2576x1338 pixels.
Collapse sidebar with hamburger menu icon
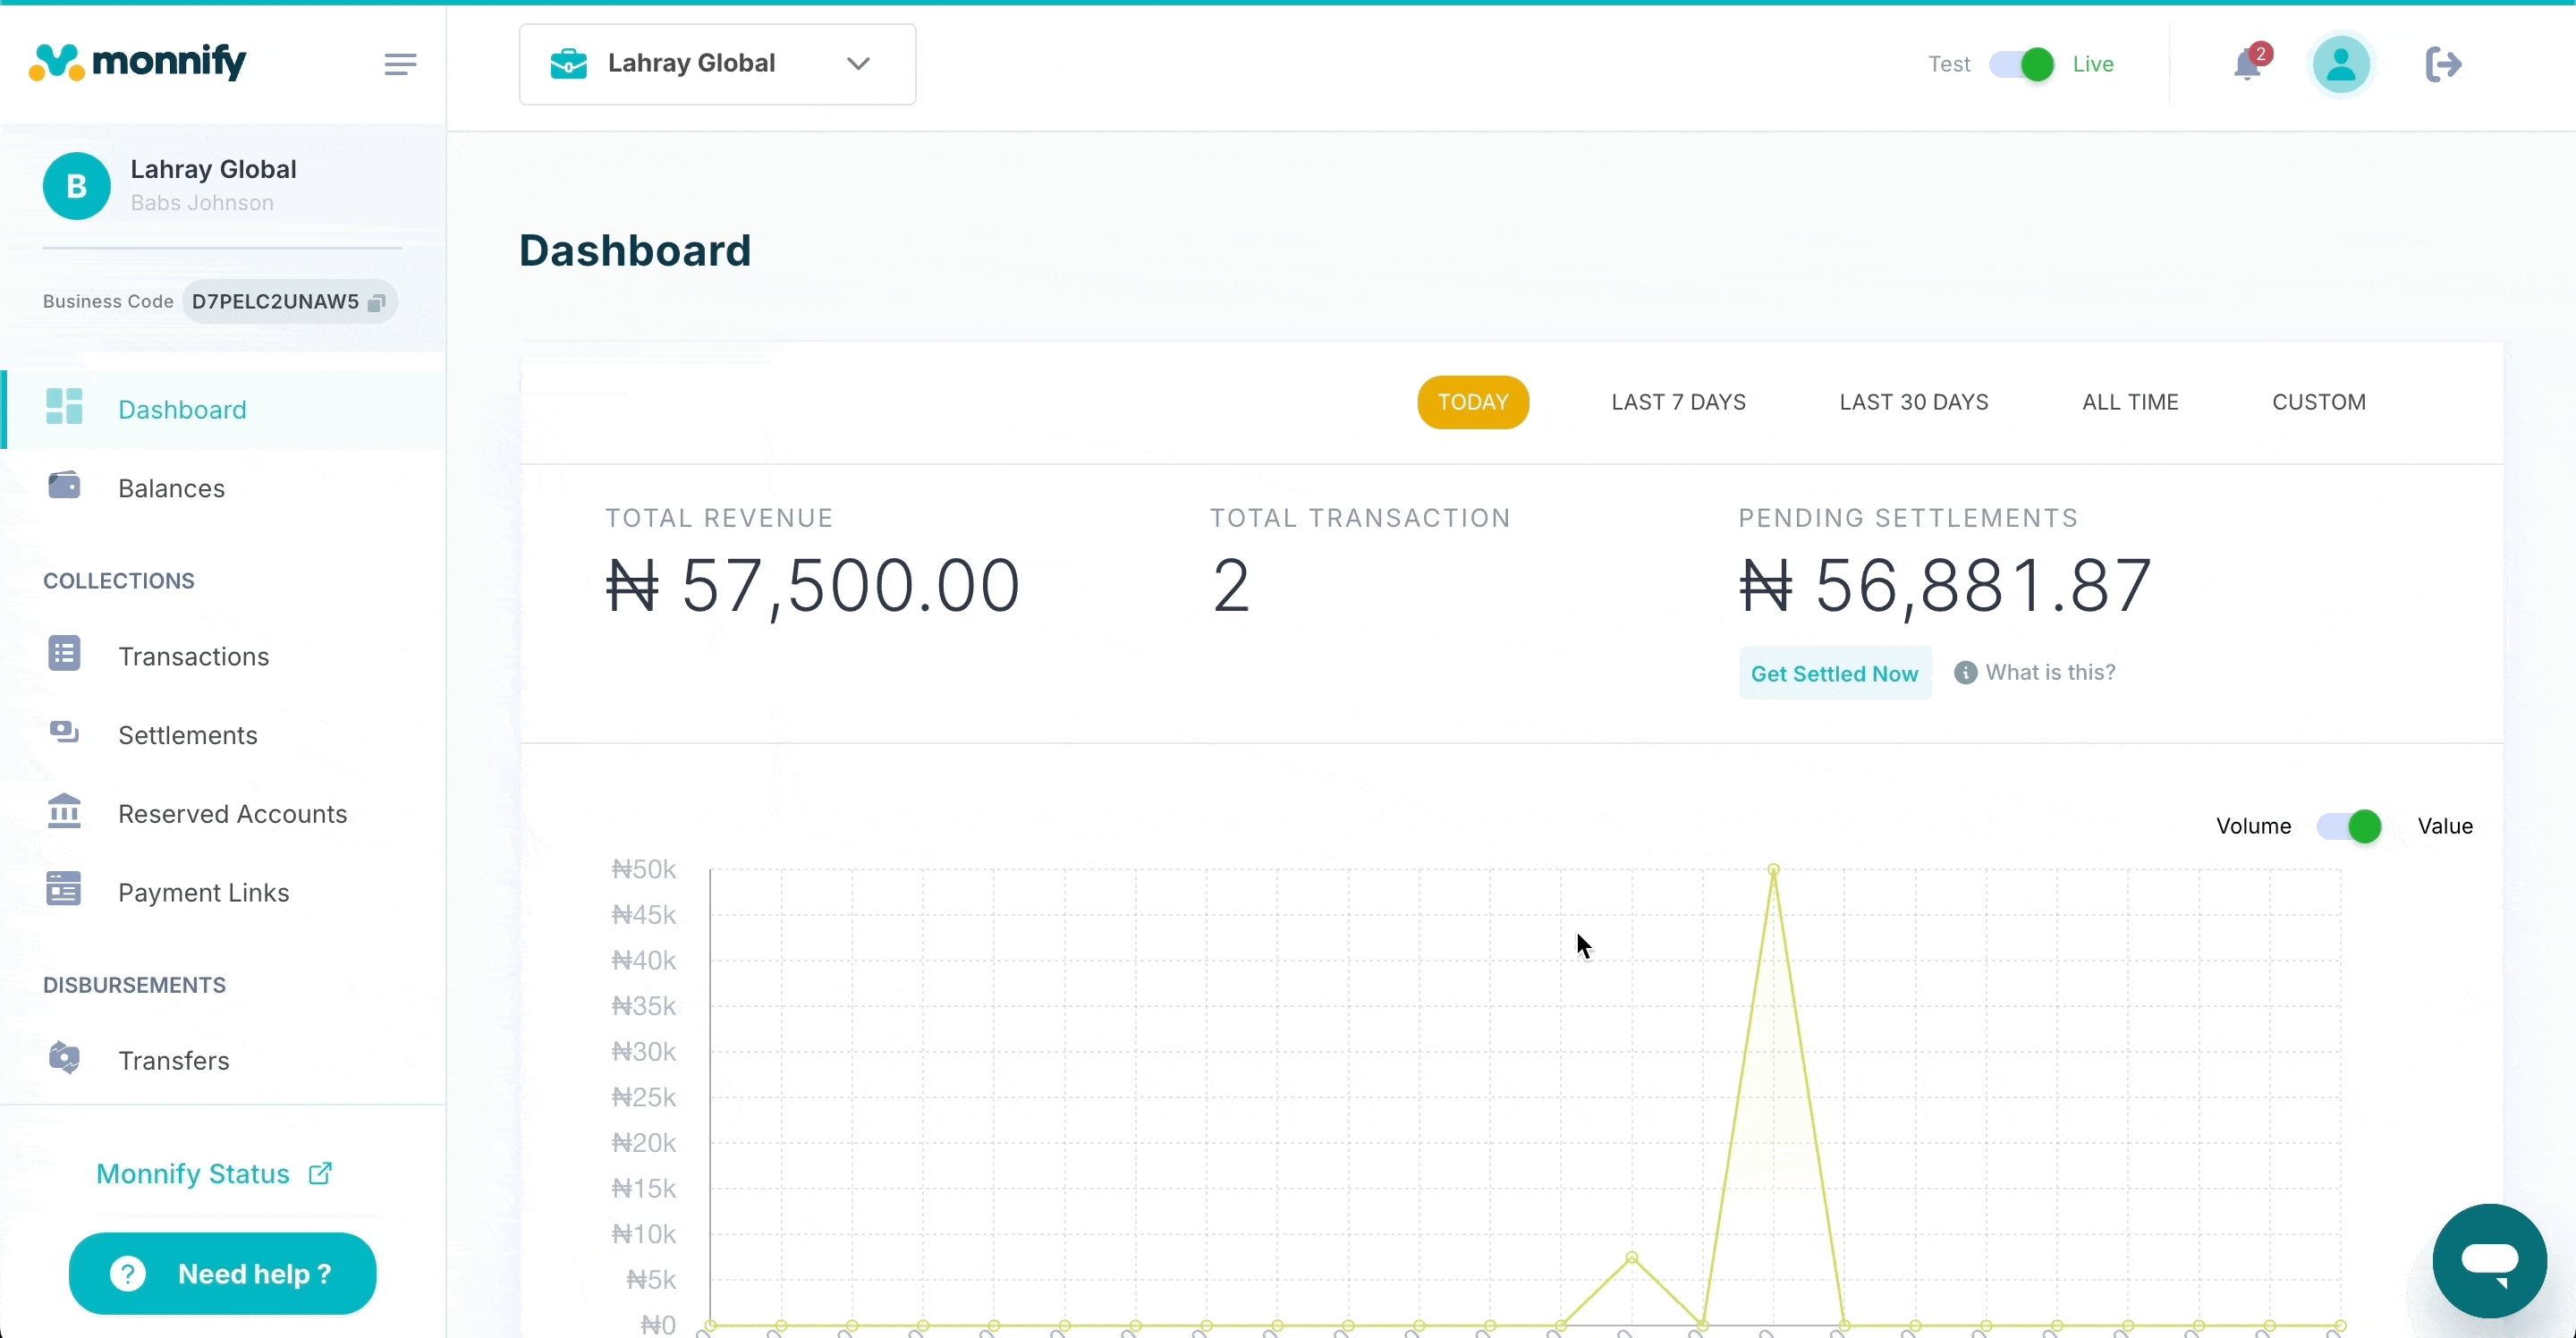point(400,65)
